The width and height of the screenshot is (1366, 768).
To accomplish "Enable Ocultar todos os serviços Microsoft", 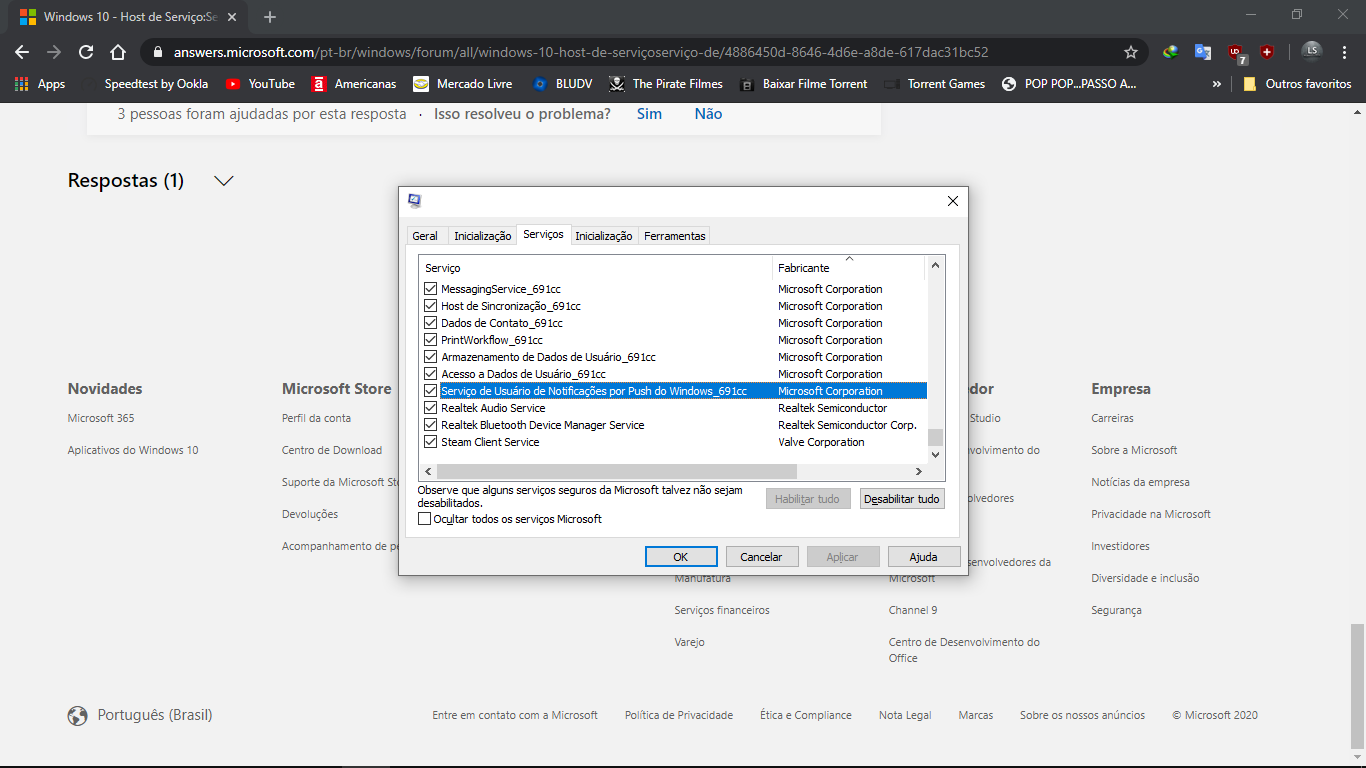I will (425, 519).
